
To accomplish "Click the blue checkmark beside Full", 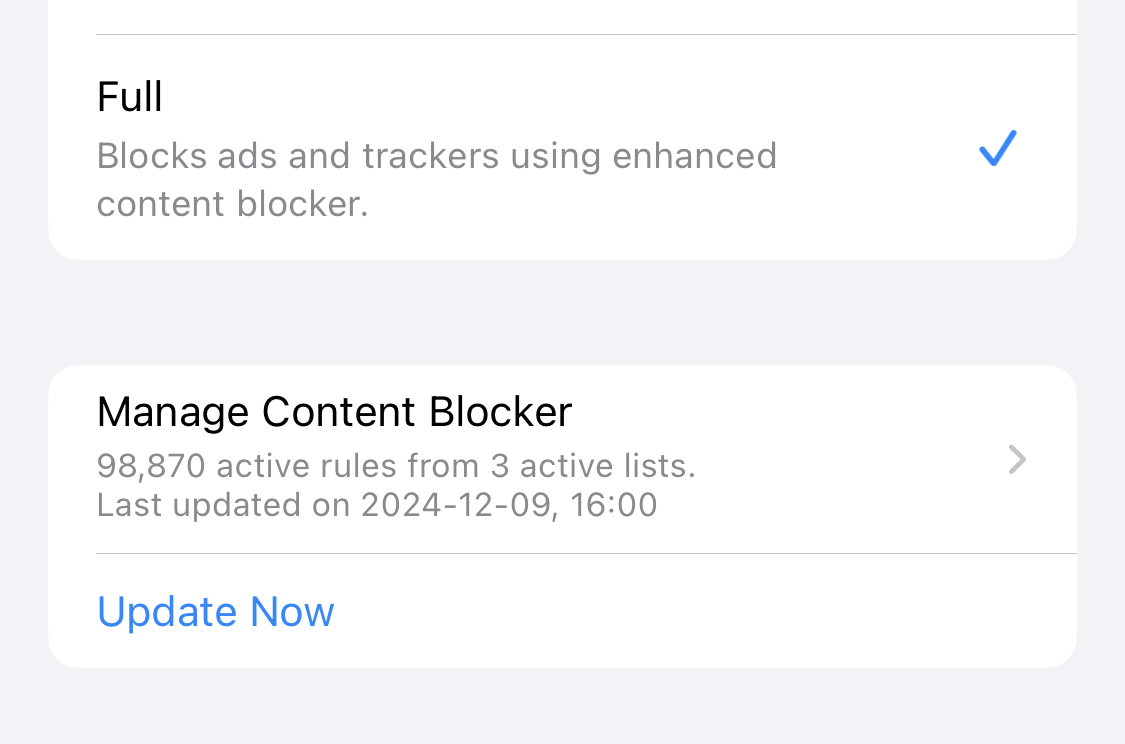I will click(997, 149).
